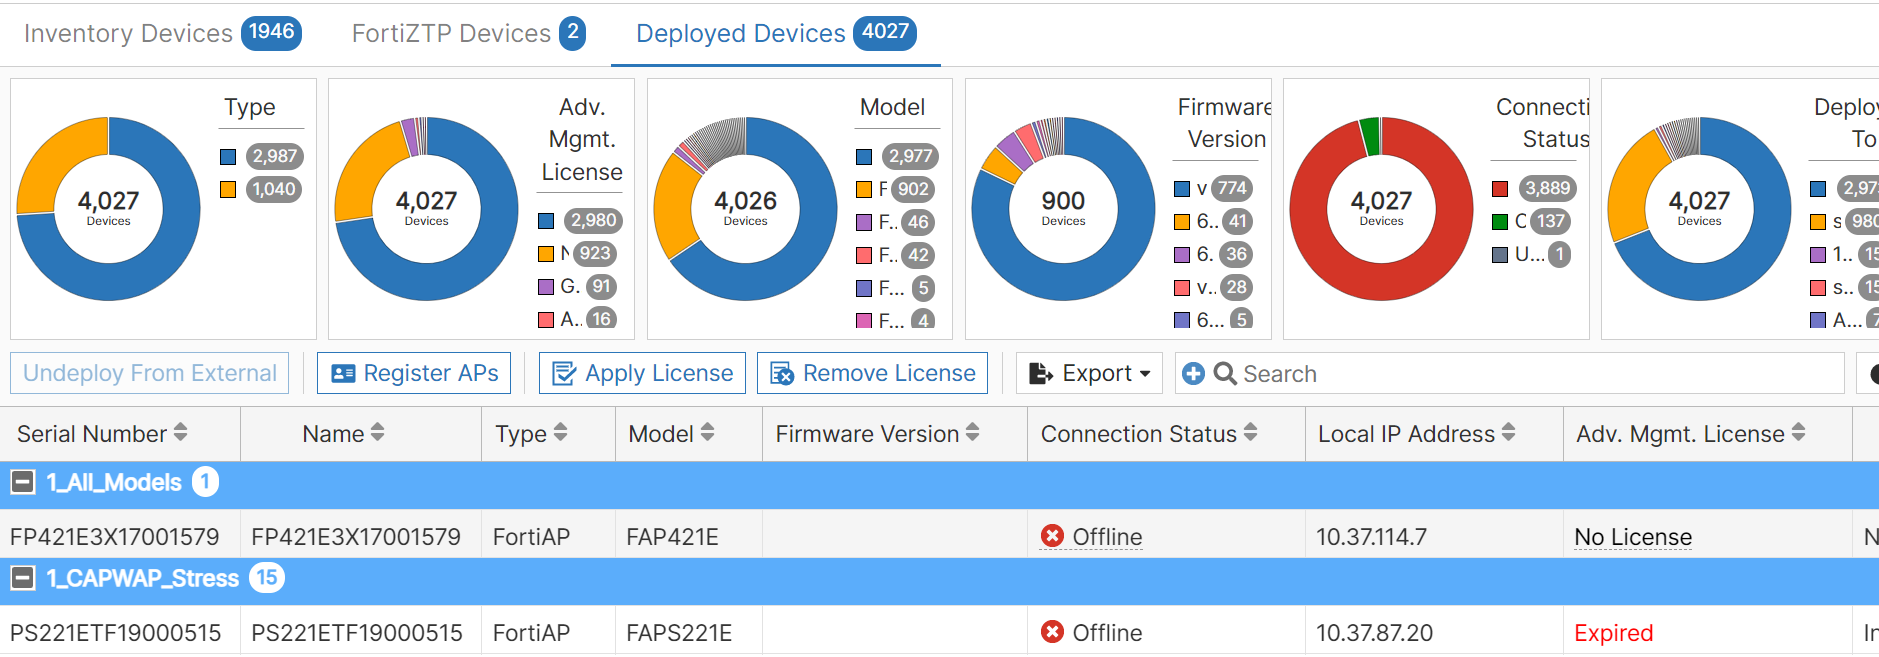
Task: Select the Deployed Devices tab
Action: (x=775, y=33)
